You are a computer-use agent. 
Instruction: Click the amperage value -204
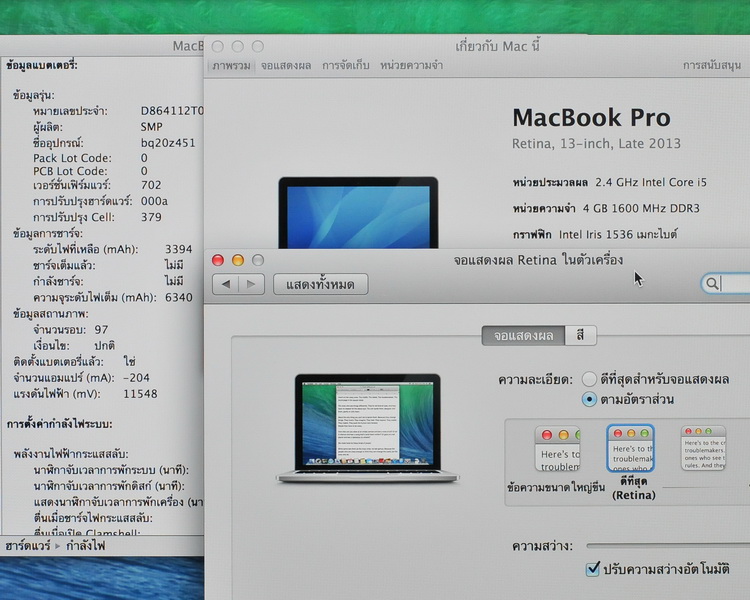136,378
